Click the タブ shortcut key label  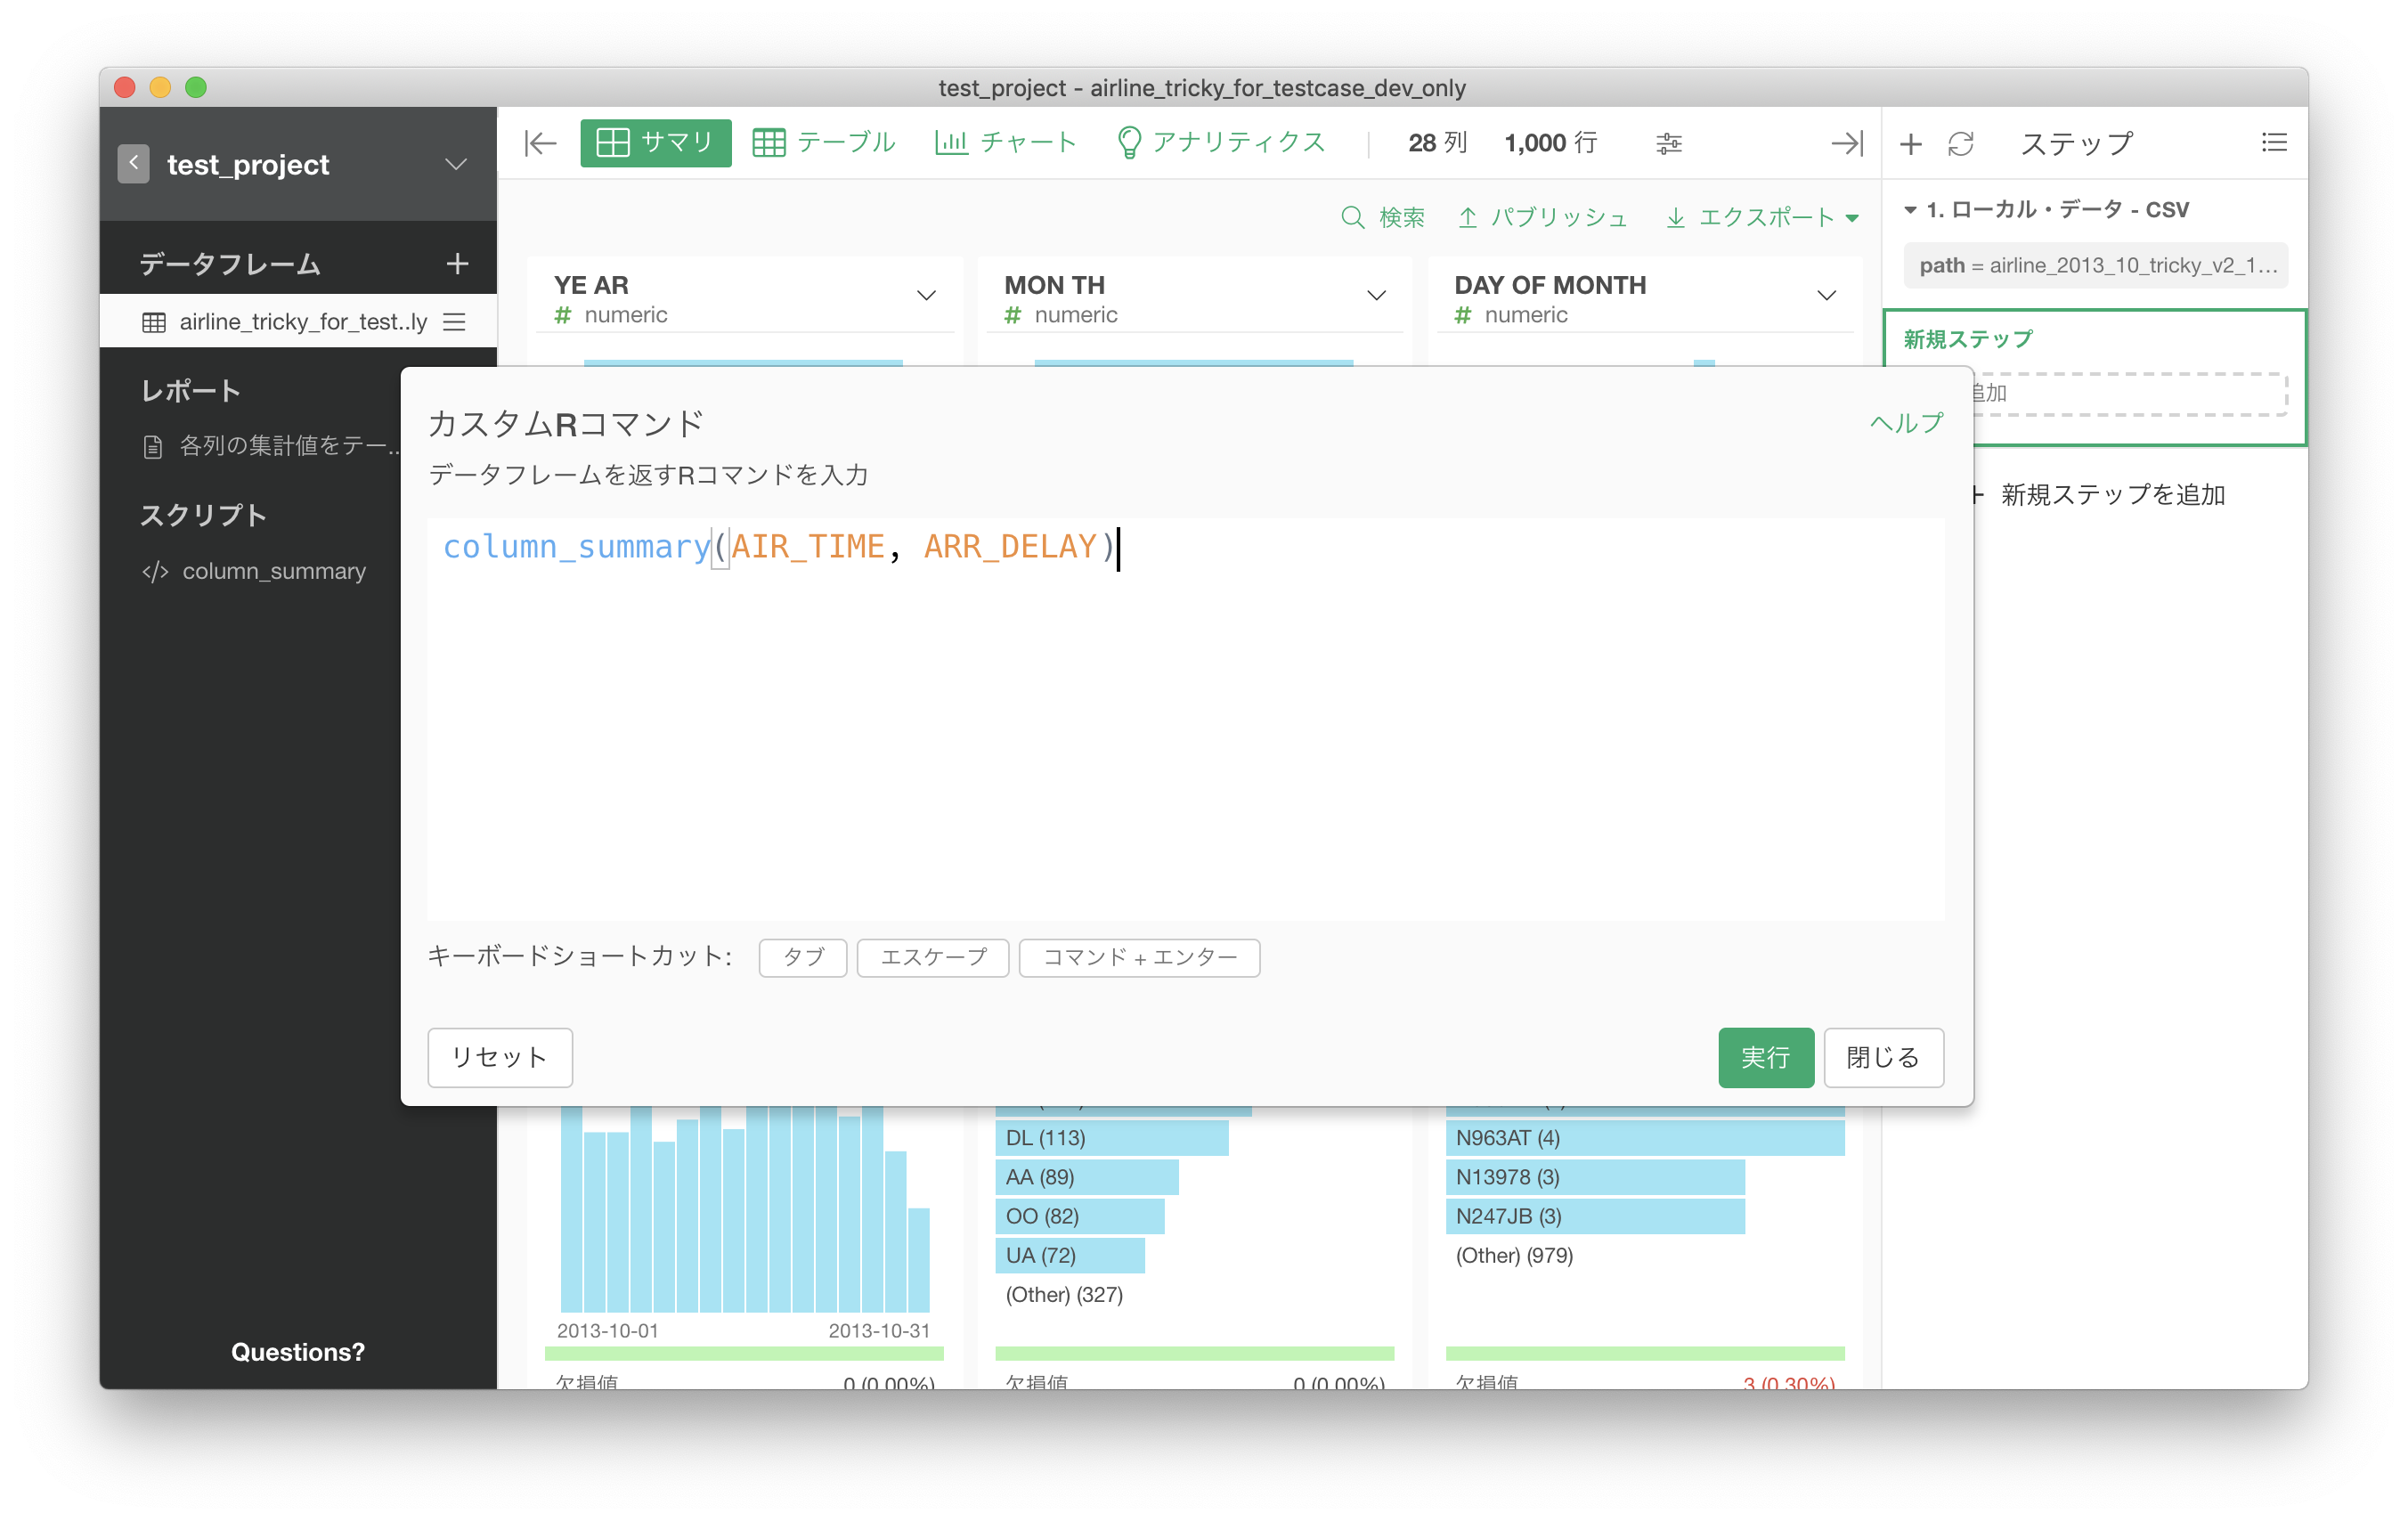[802, 957]
